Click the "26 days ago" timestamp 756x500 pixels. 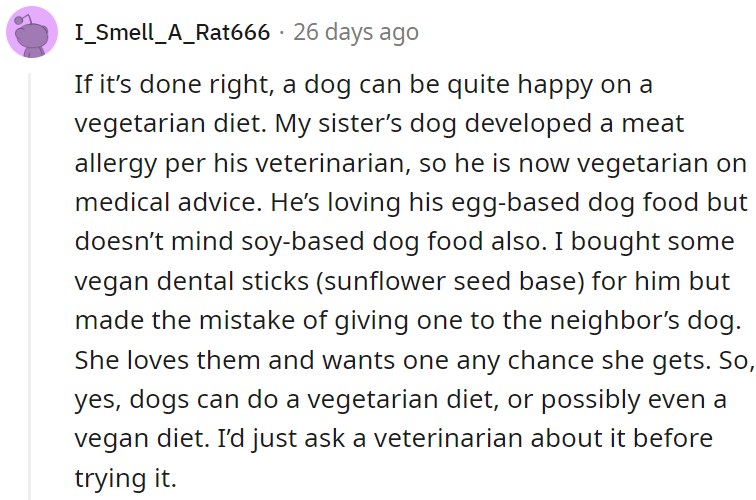pos(356,33)
